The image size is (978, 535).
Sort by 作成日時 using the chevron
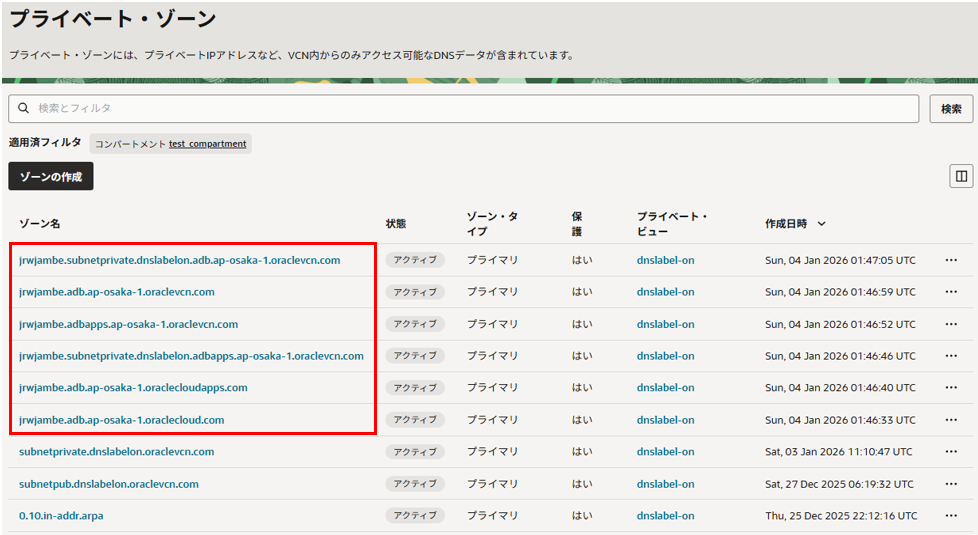click(x=822, y=224)
